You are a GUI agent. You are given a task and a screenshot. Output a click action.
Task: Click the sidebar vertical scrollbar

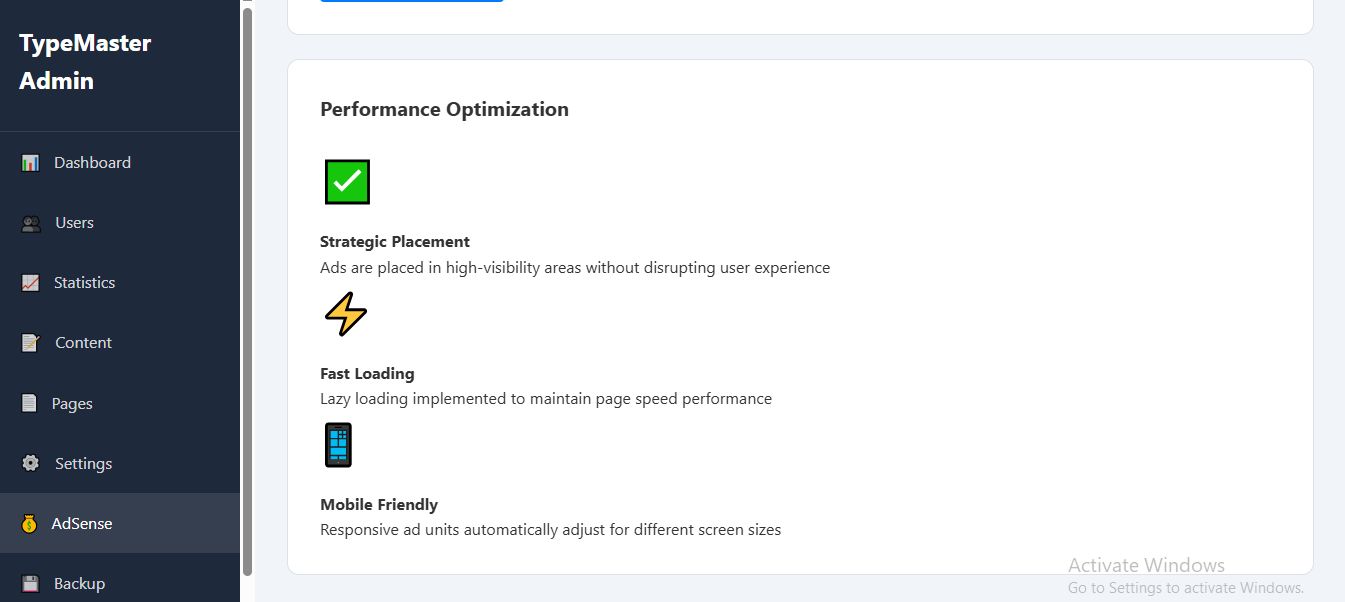point(247,290)
